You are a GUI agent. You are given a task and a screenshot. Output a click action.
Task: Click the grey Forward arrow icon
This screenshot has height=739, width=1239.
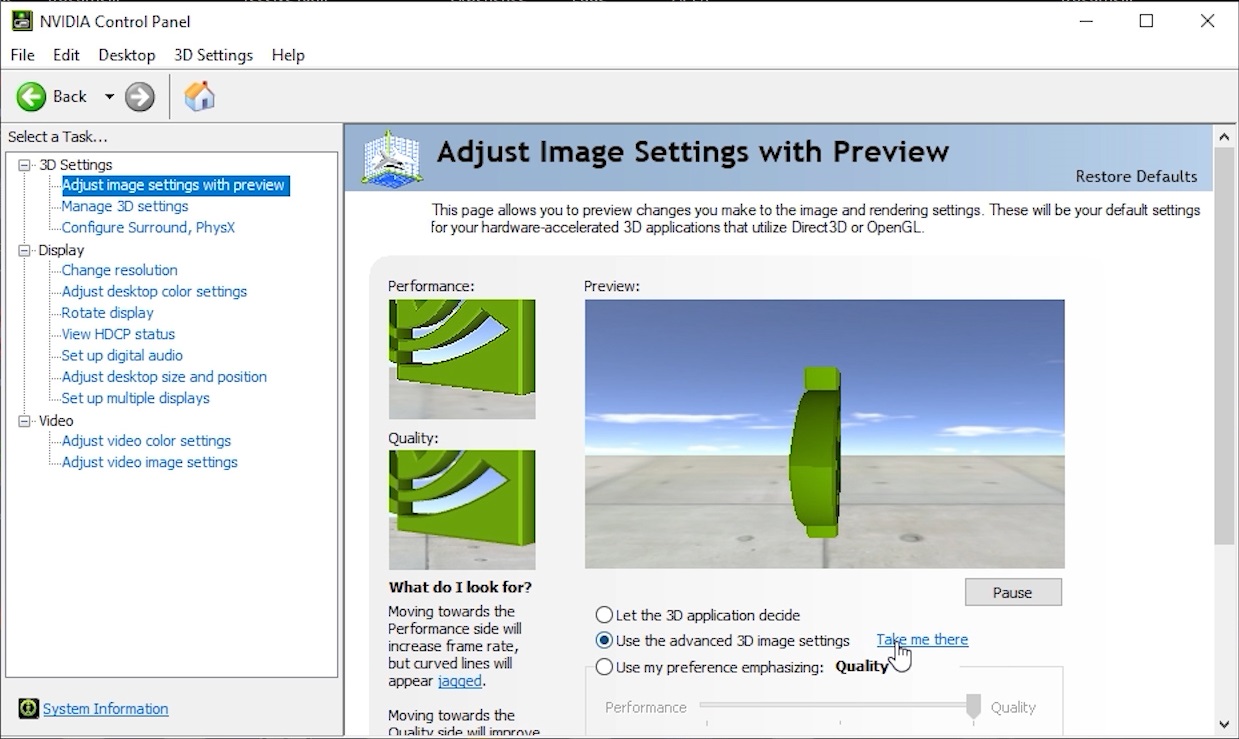tap(140, 96)
